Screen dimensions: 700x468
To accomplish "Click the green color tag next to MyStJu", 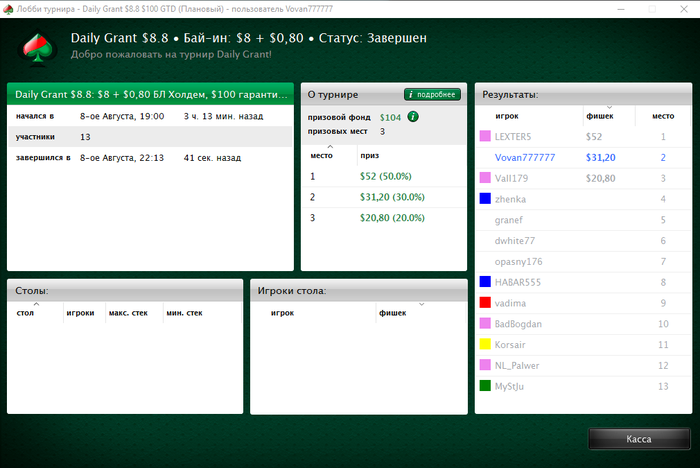I will 485,386.
